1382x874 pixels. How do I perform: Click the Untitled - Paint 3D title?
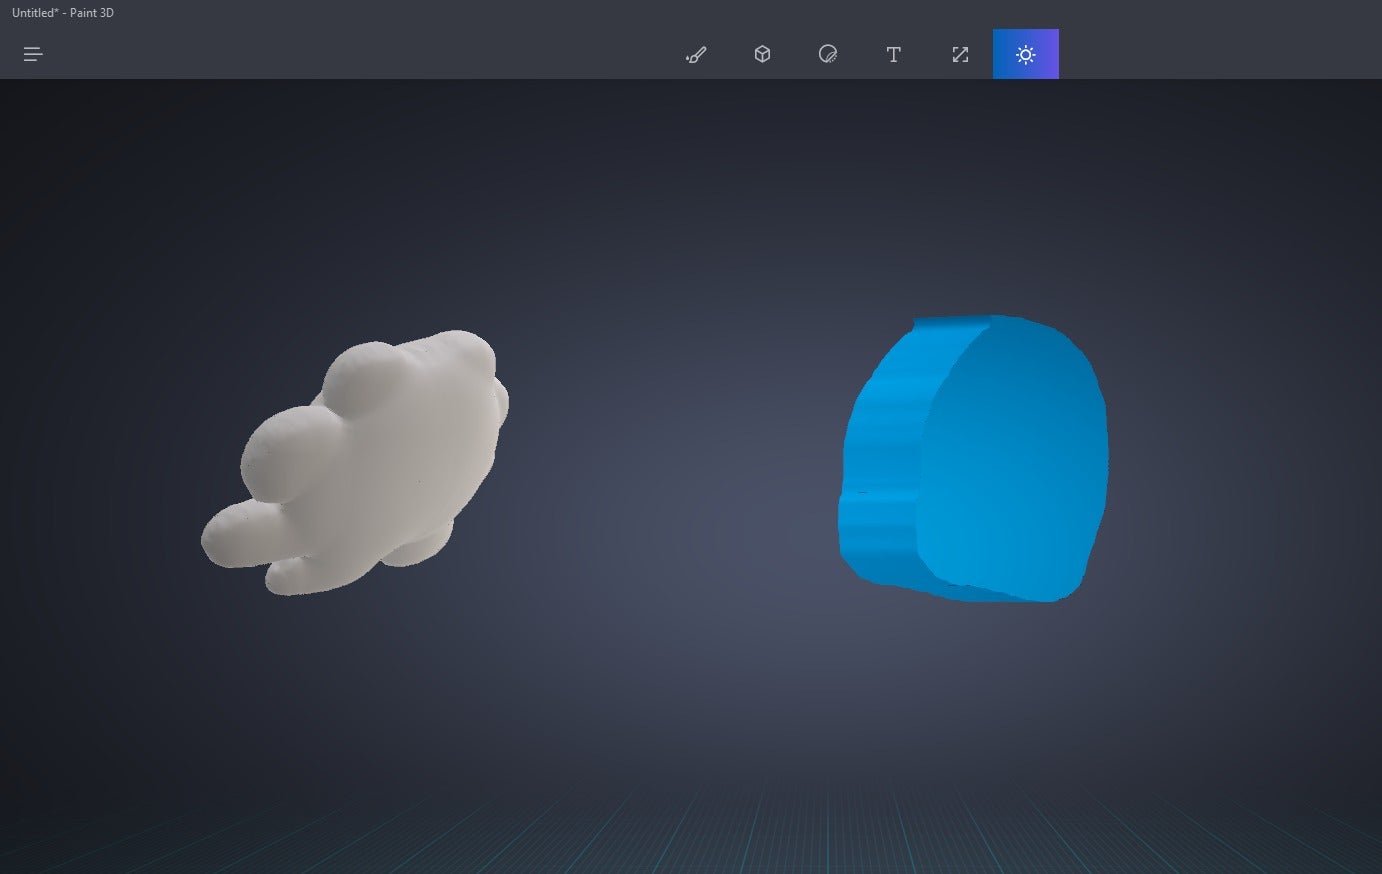63,13
